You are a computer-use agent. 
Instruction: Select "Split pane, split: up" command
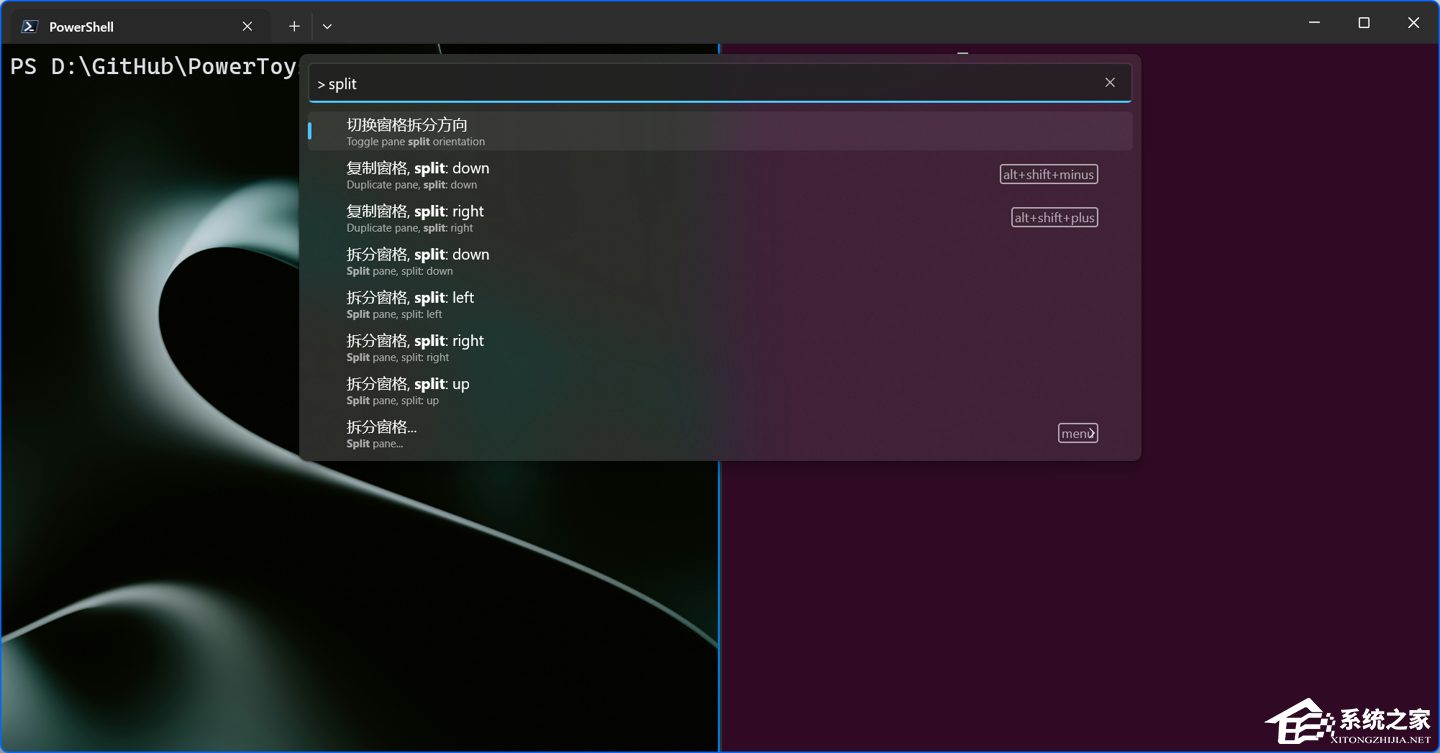tap(720, 389)
